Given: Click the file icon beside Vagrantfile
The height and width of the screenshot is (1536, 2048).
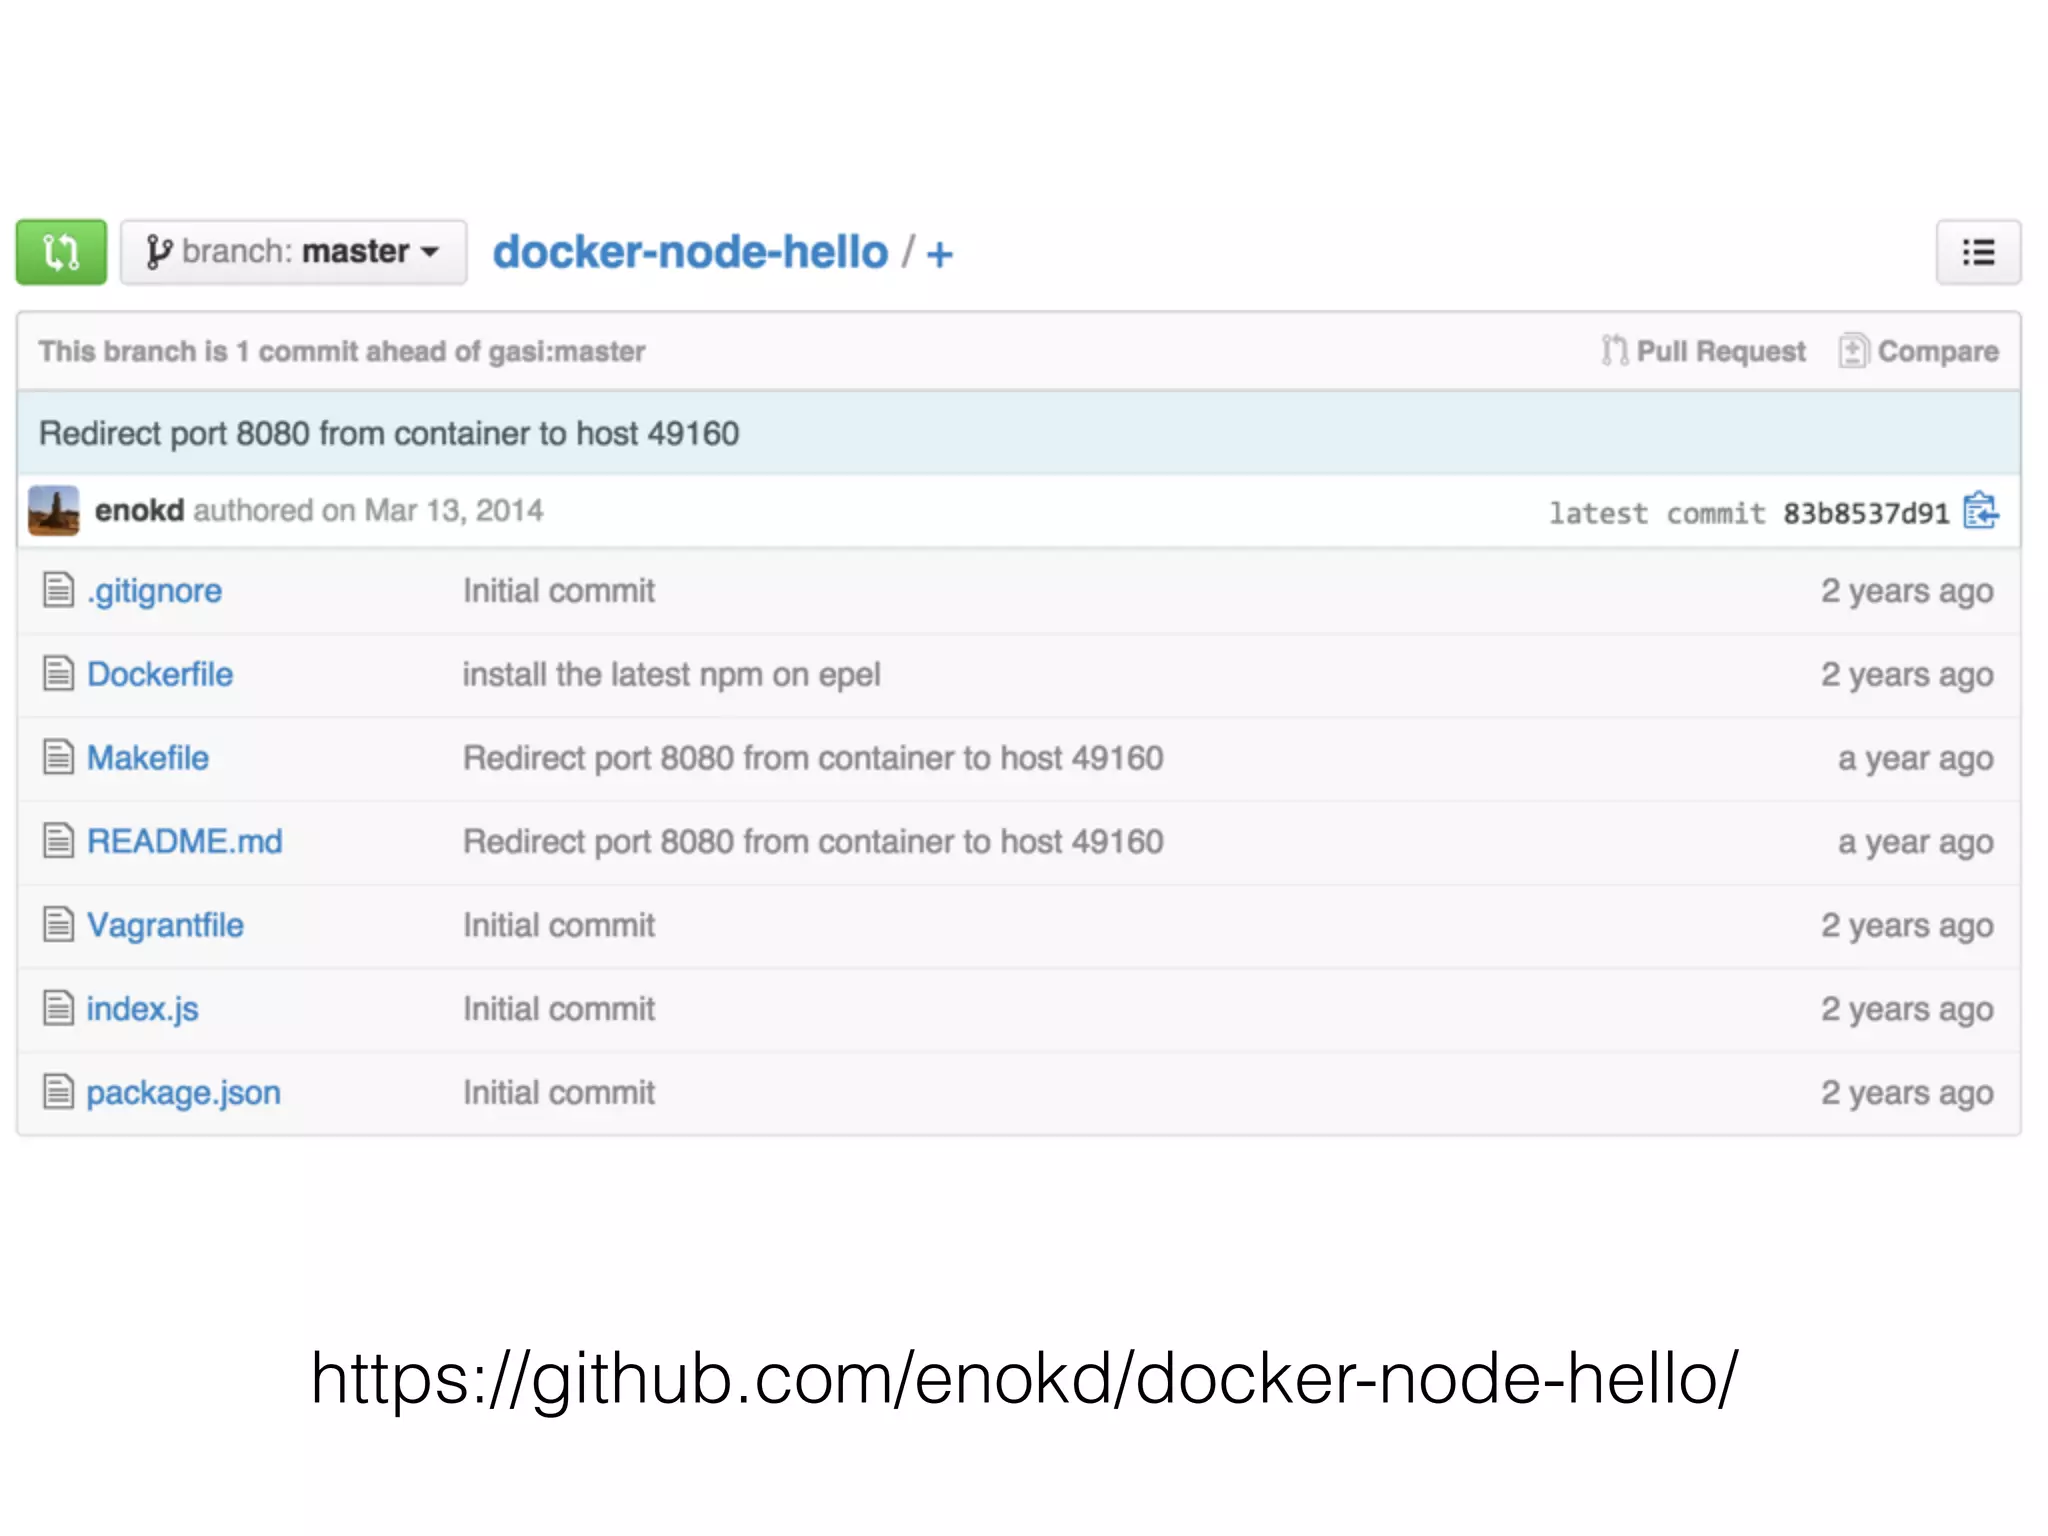Looking at the screenshot, I should pyautogui.click(x=58, y=925).
